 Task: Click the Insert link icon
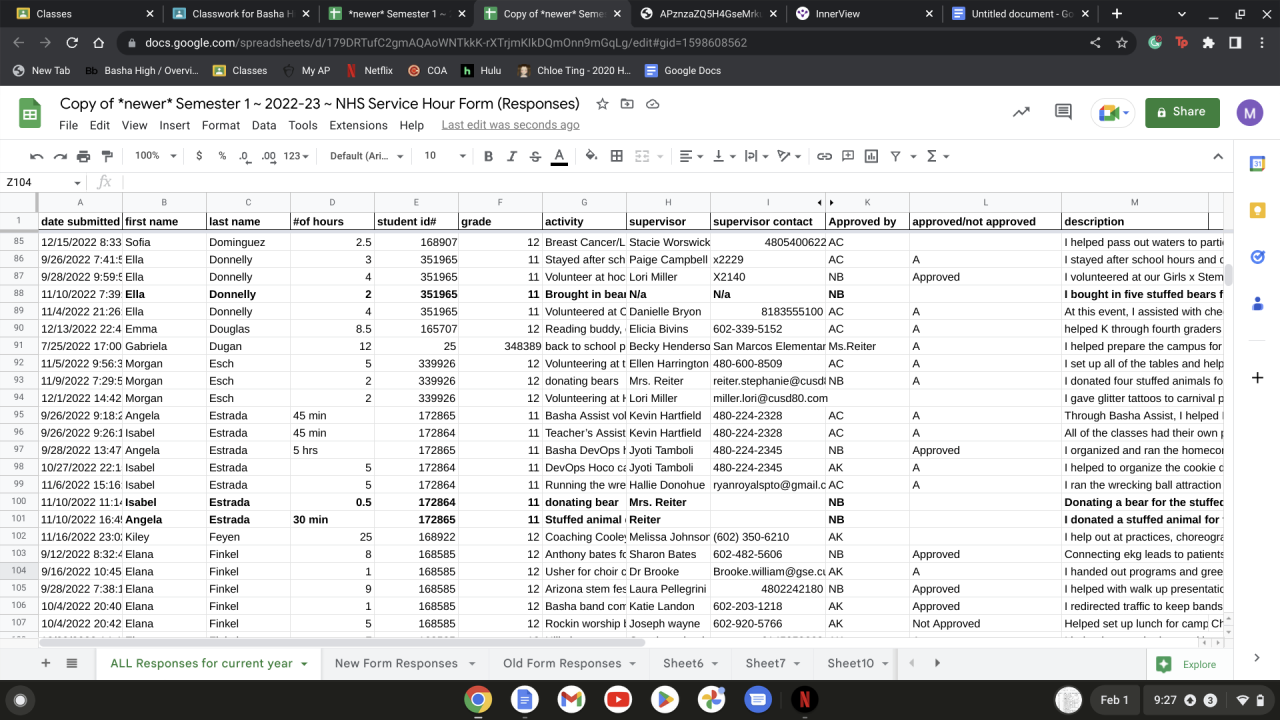point(824,156)
